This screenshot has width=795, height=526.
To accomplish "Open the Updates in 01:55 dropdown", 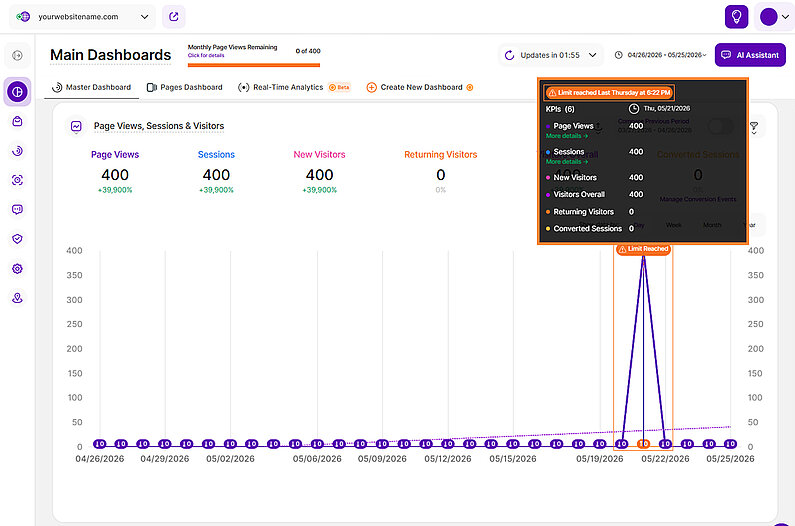I will 551,55.
